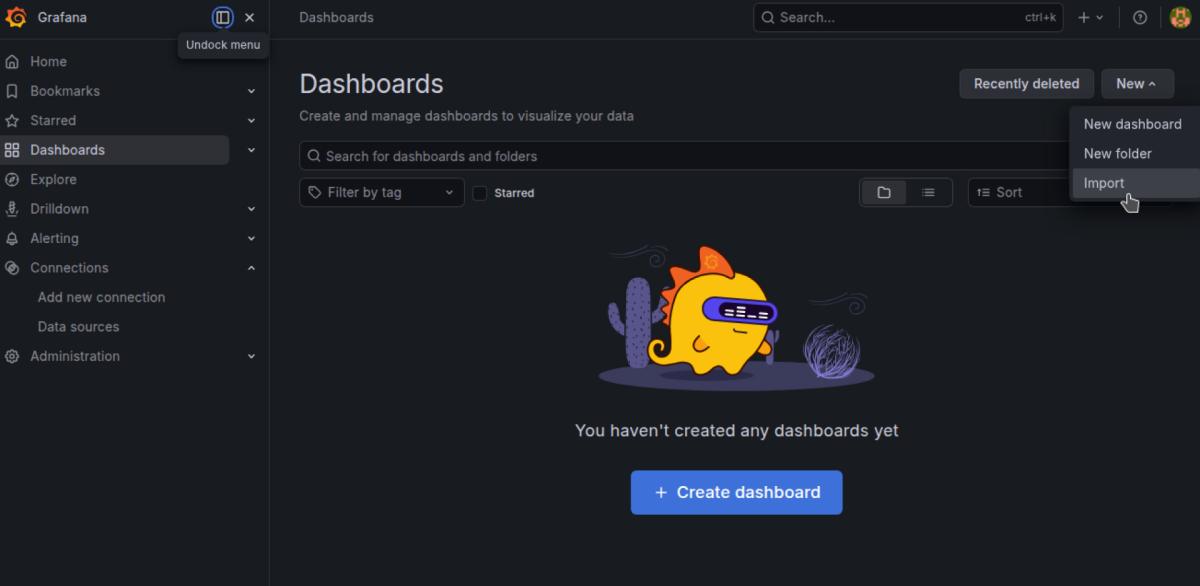Go to Add new connection
Image resolution: width=1200 pixels, height=586 pixels.
101,297
